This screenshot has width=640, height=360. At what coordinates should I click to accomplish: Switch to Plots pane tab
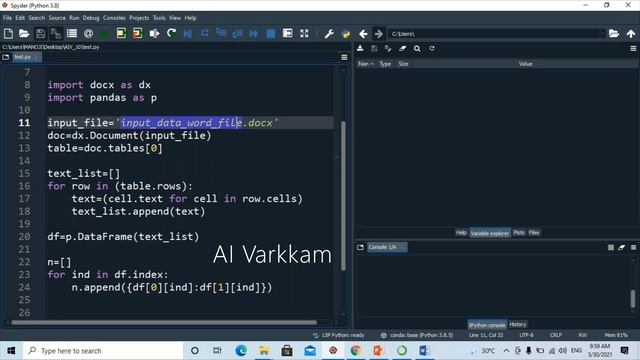tap(519, 233)
